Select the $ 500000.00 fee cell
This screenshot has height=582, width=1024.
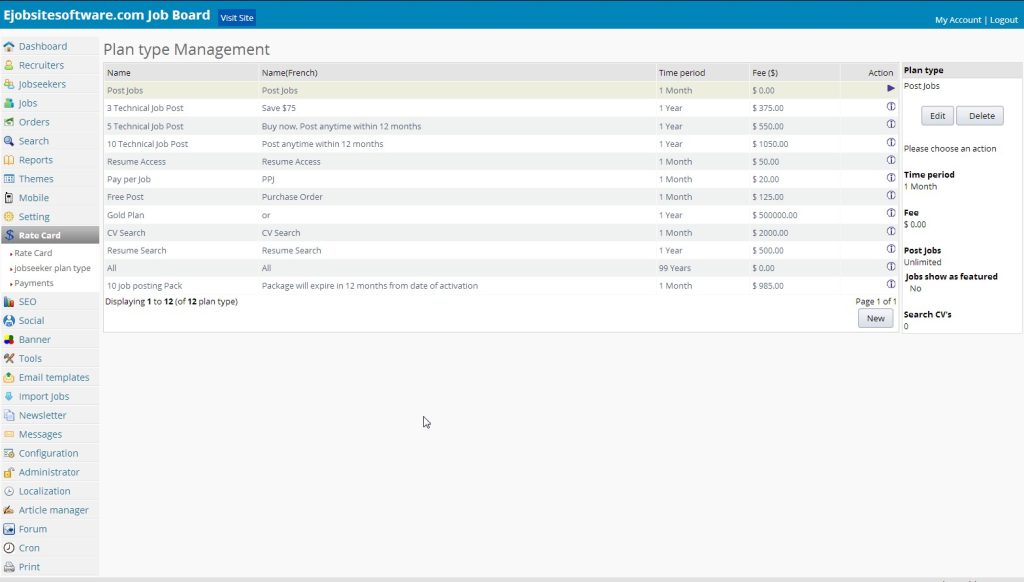775,215
